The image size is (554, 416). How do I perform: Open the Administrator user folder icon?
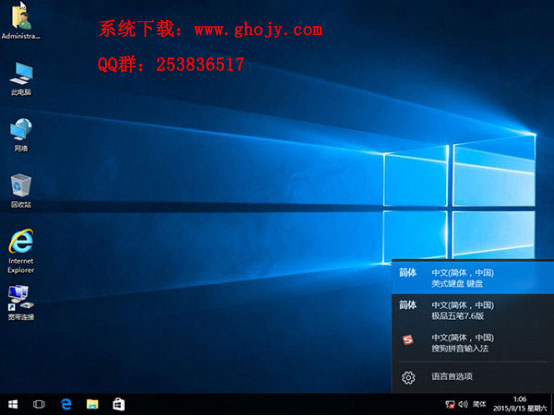(21, 20)
